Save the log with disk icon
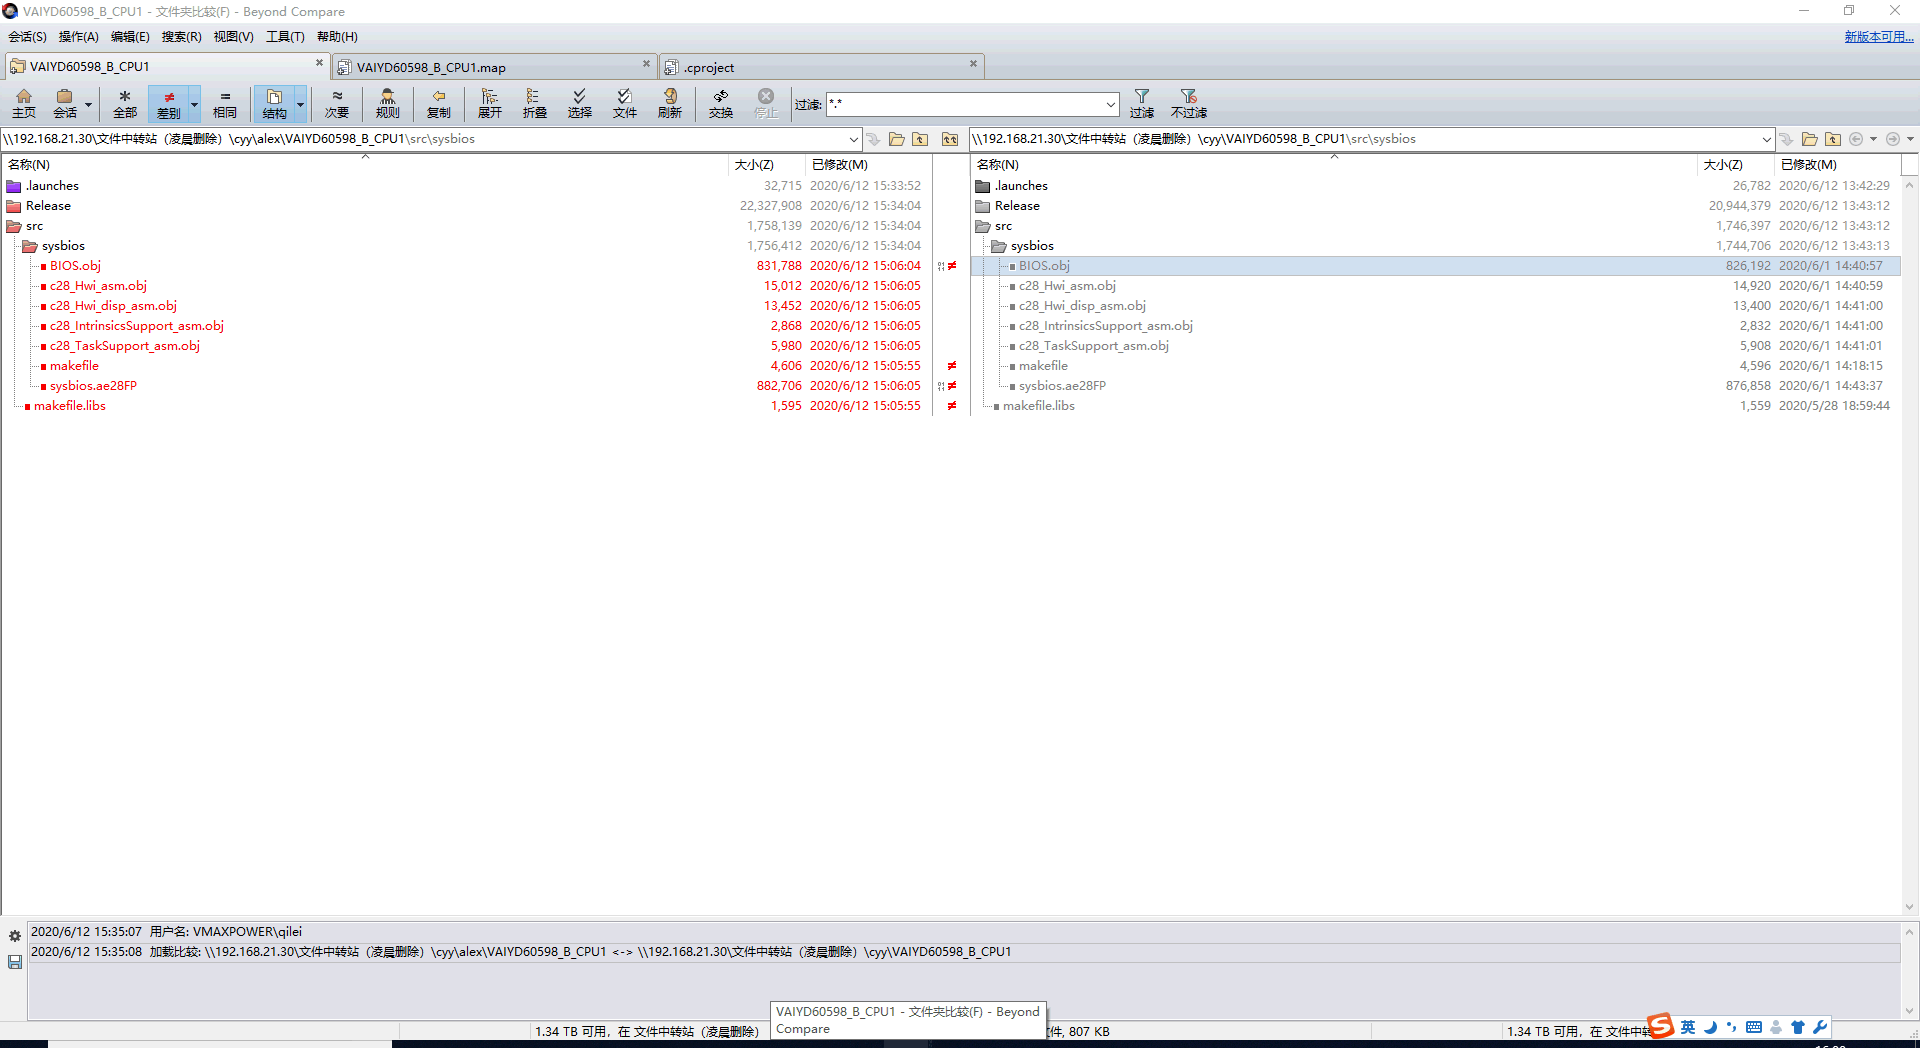Viewport: 1920px width, 1048px height. [x=15, y=962]
